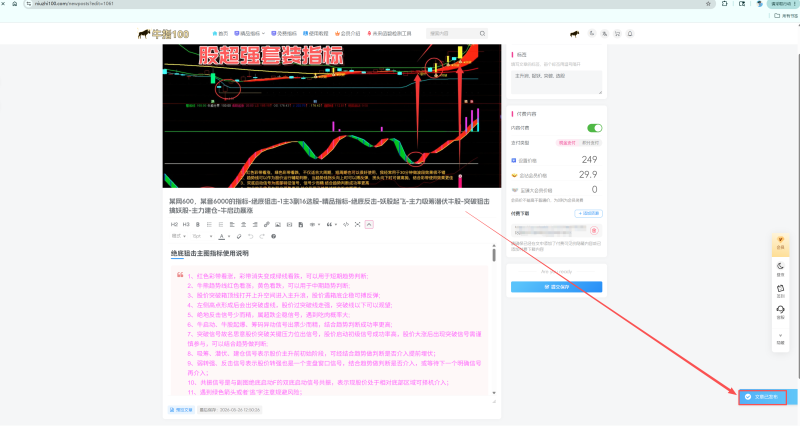Click the 预览文章 preview button below editor
This screenshot has width=800, height=426.
click(181, 410)
